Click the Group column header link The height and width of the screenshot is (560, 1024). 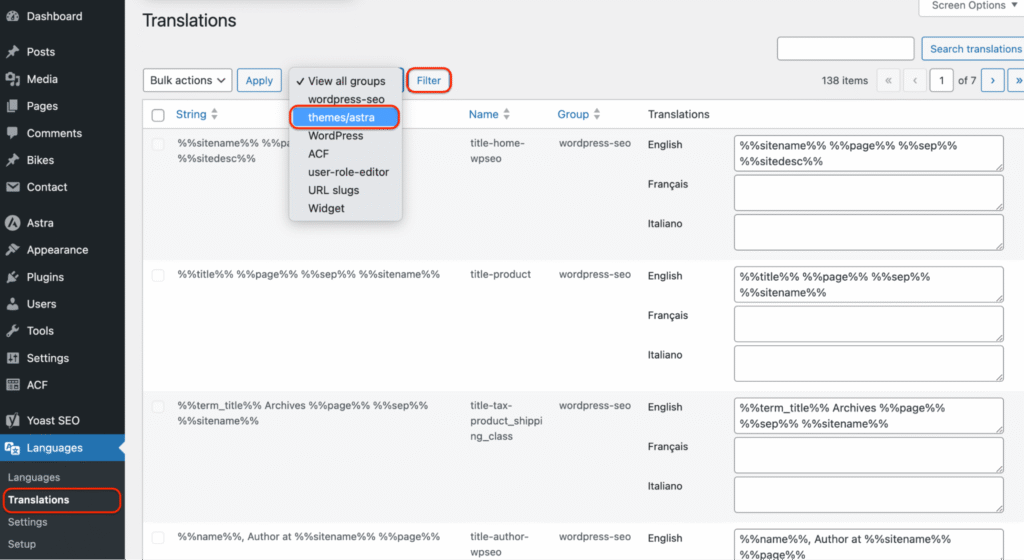tap(573, 114)
